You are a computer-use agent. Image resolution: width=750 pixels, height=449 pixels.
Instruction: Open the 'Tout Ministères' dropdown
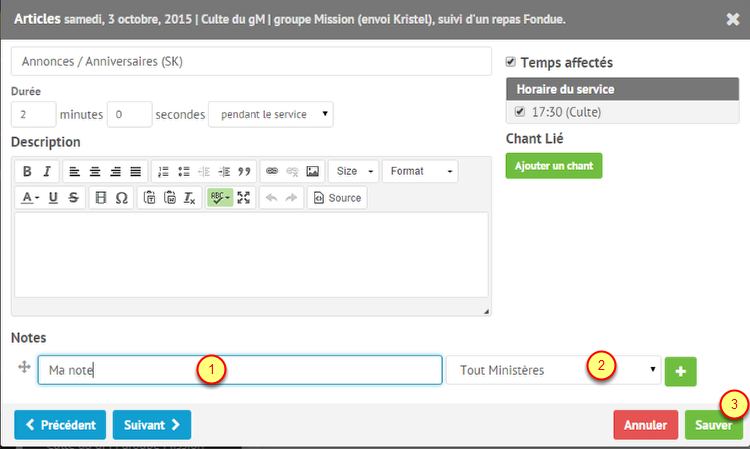(553, 370)
